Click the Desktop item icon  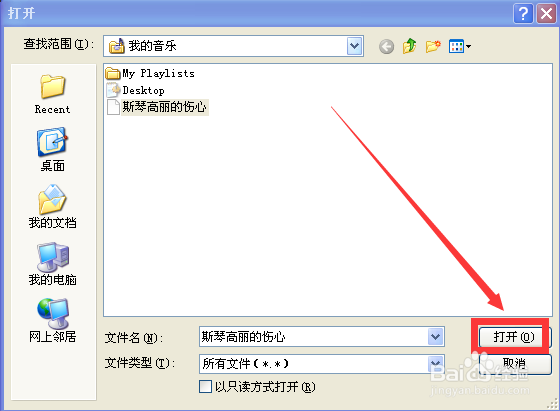click(x=113, y=90)
